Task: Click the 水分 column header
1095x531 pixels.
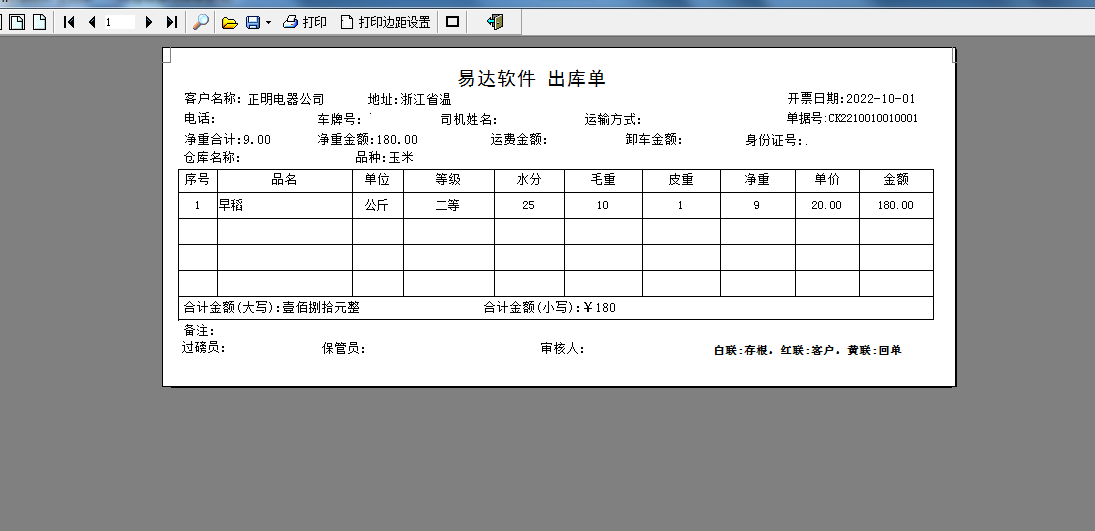Action: 529,180
